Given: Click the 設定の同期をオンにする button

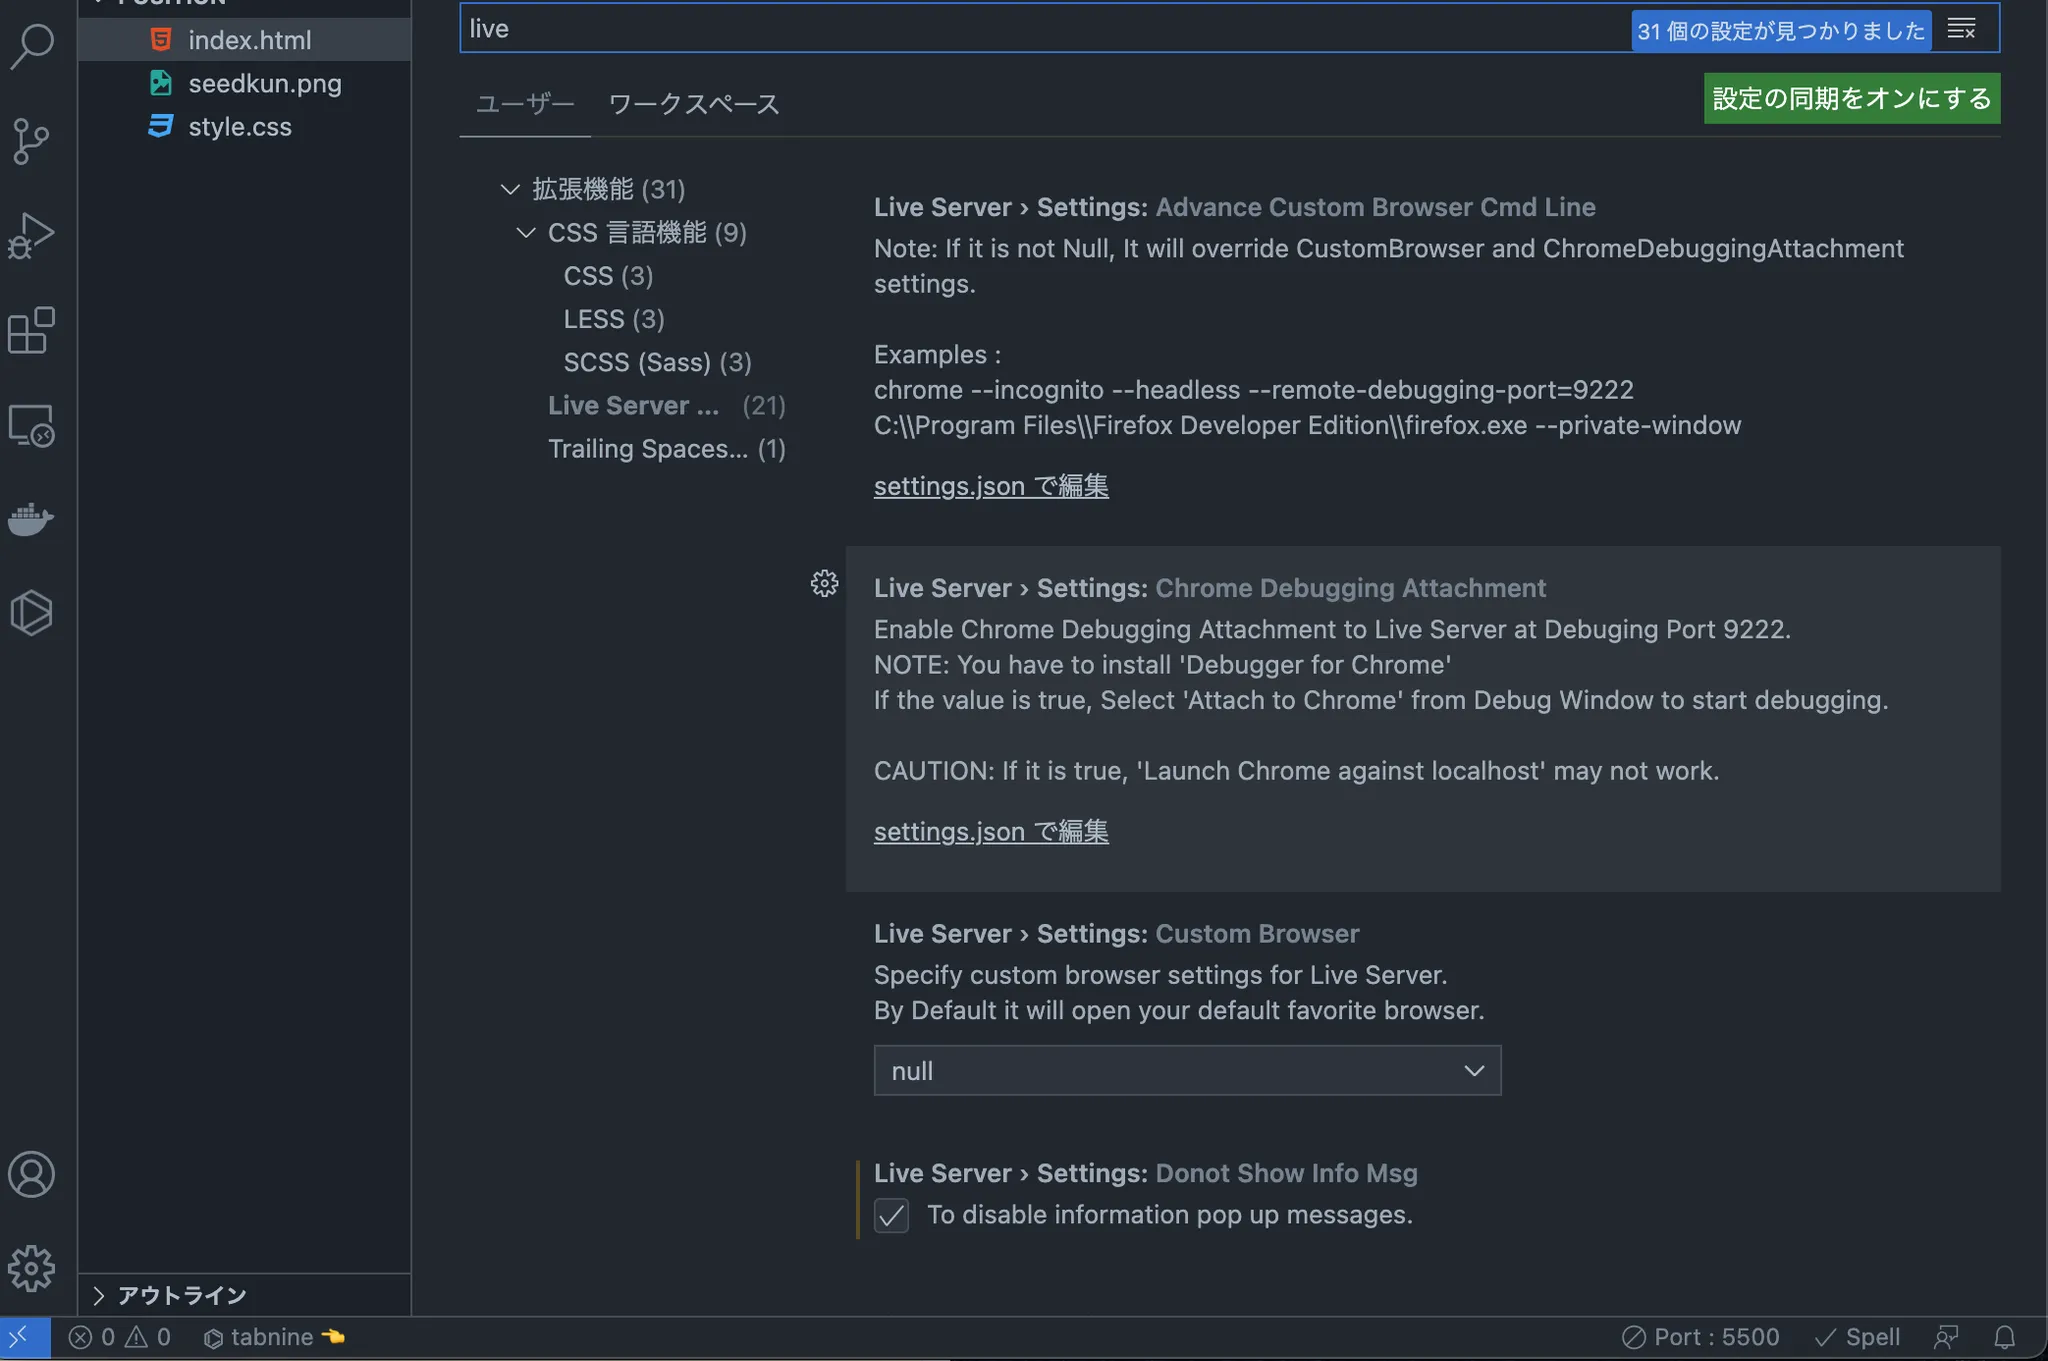Looking at the screenshot, I should tap(1851, 98).
